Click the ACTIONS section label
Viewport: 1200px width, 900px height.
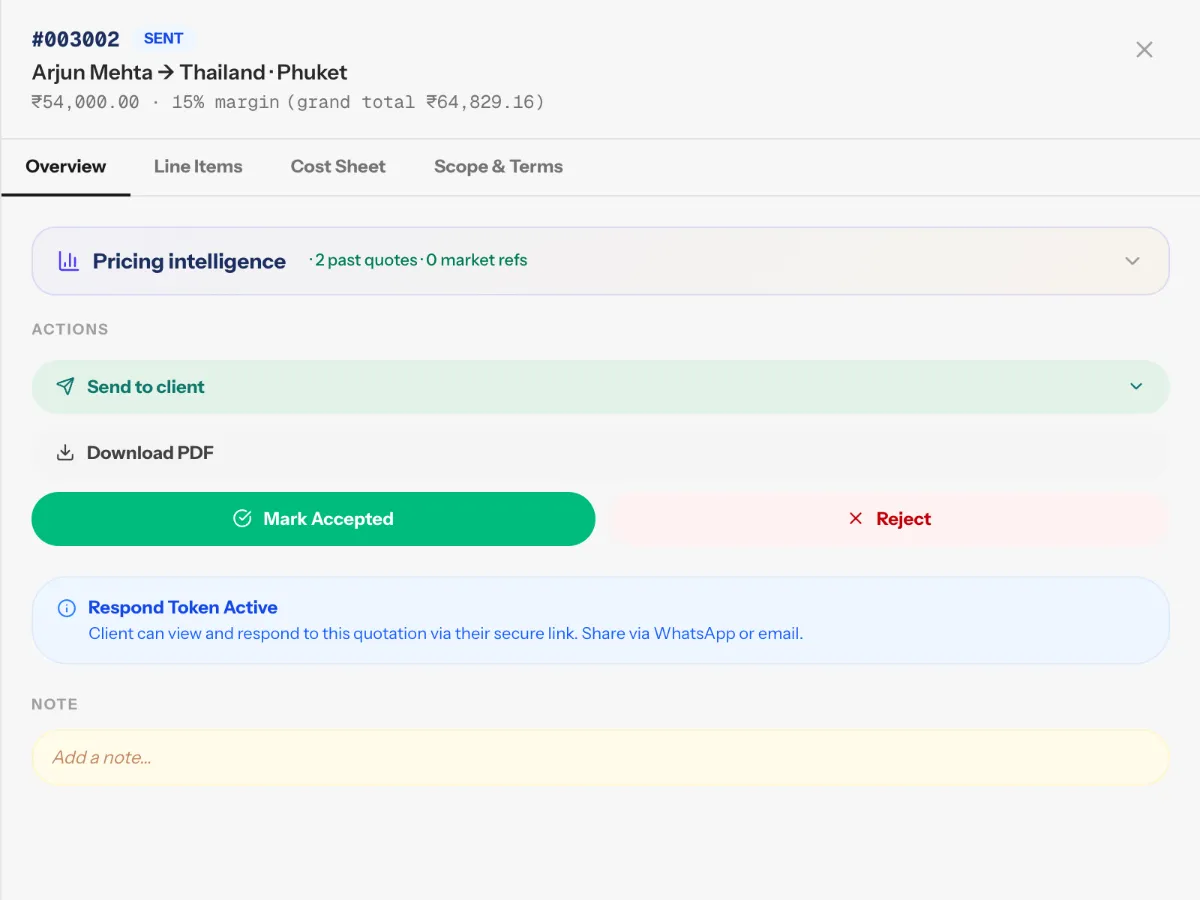click(x=70, y=329)
